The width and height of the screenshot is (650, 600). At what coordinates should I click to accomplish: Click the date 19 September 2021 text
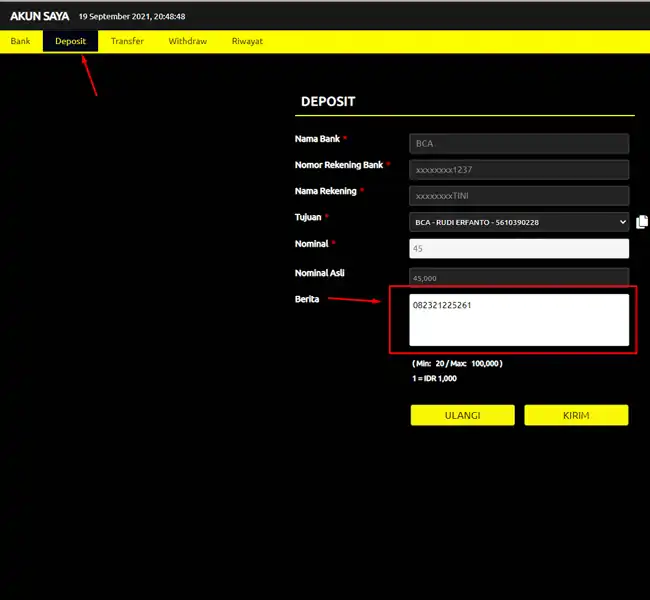tap(132, 17)
